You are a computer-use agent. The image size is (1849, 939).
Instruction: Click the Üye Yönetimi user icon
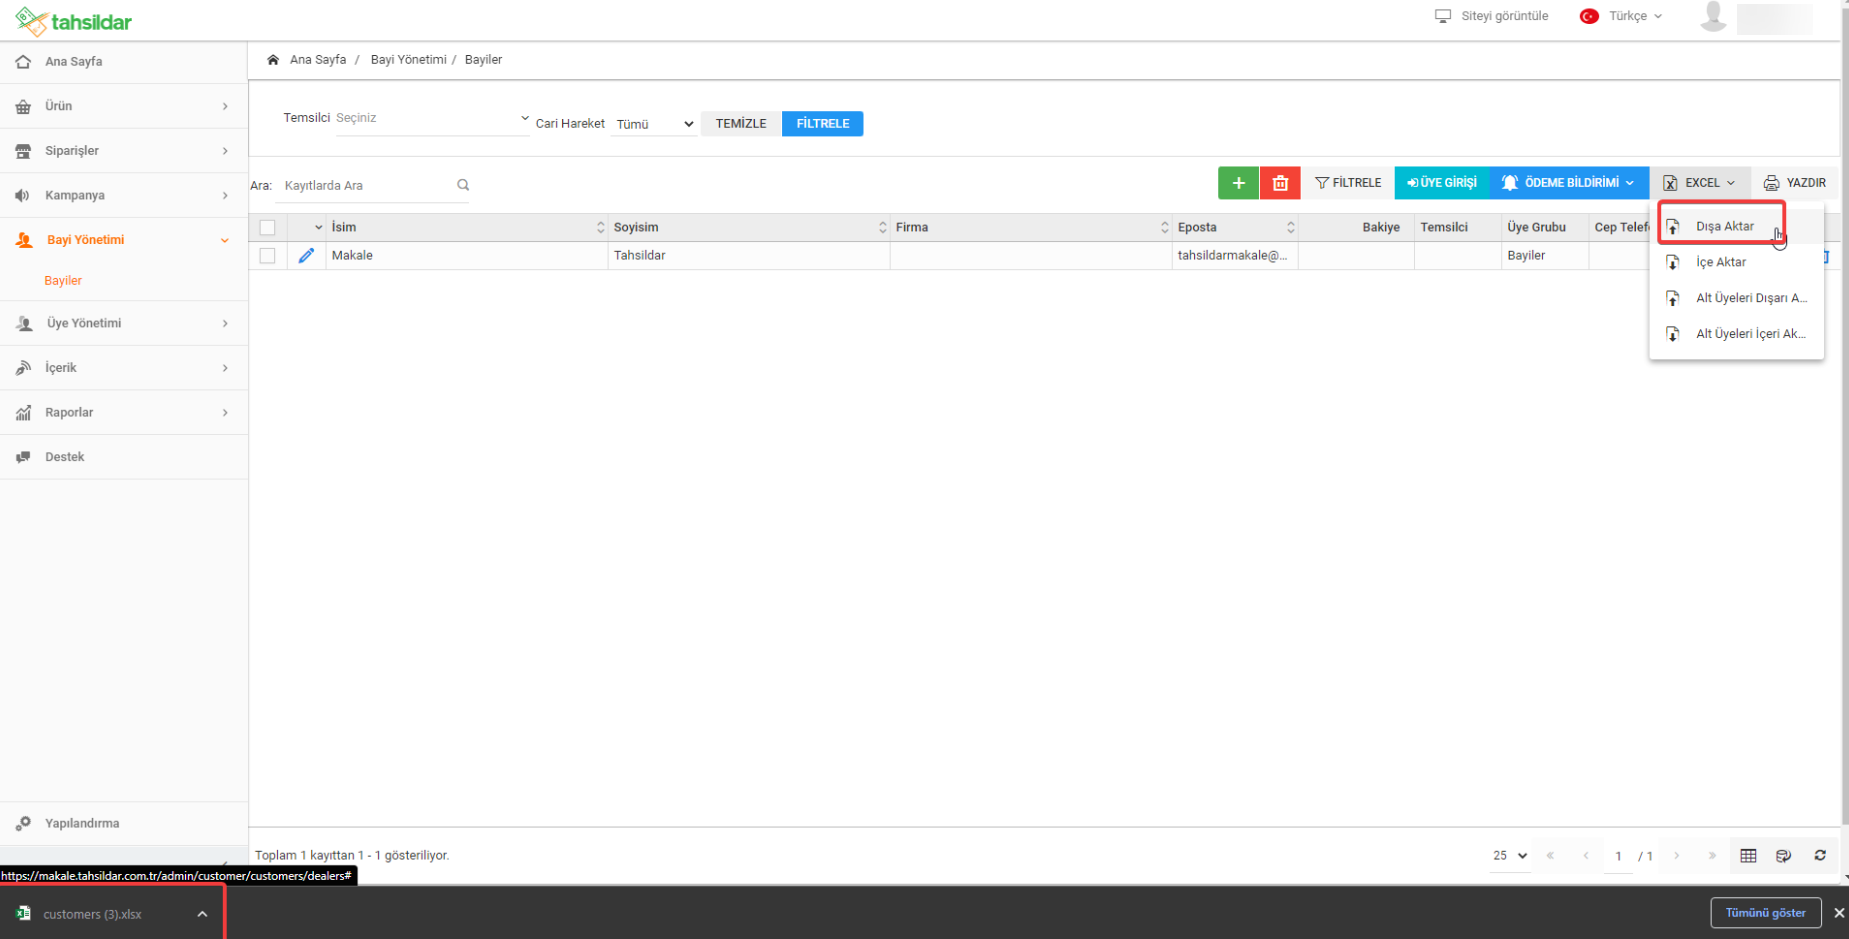[24, 323]
